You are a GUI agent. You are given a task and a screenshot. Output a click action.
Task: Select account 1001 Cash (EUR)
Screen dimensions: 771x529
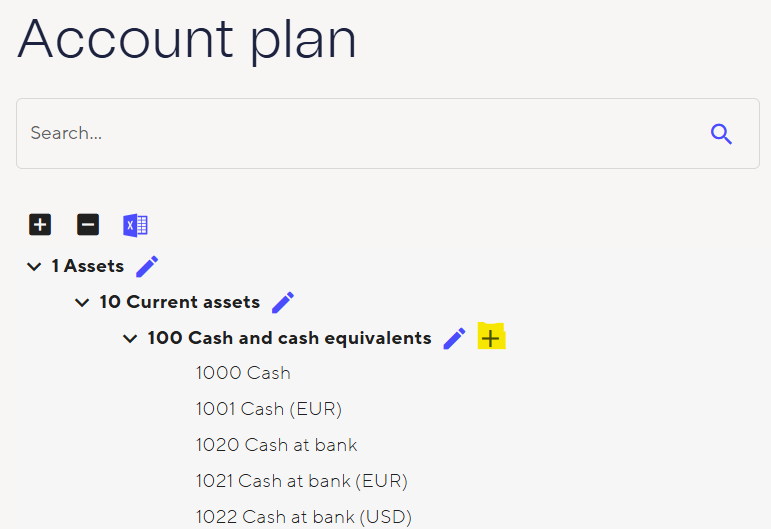click(269, 409)
